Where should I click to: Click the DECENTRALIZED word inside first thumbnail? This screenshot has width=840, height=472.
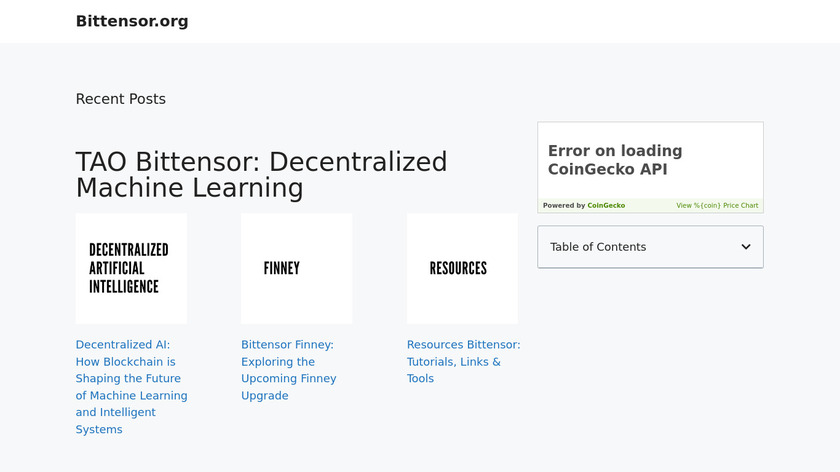129,250
